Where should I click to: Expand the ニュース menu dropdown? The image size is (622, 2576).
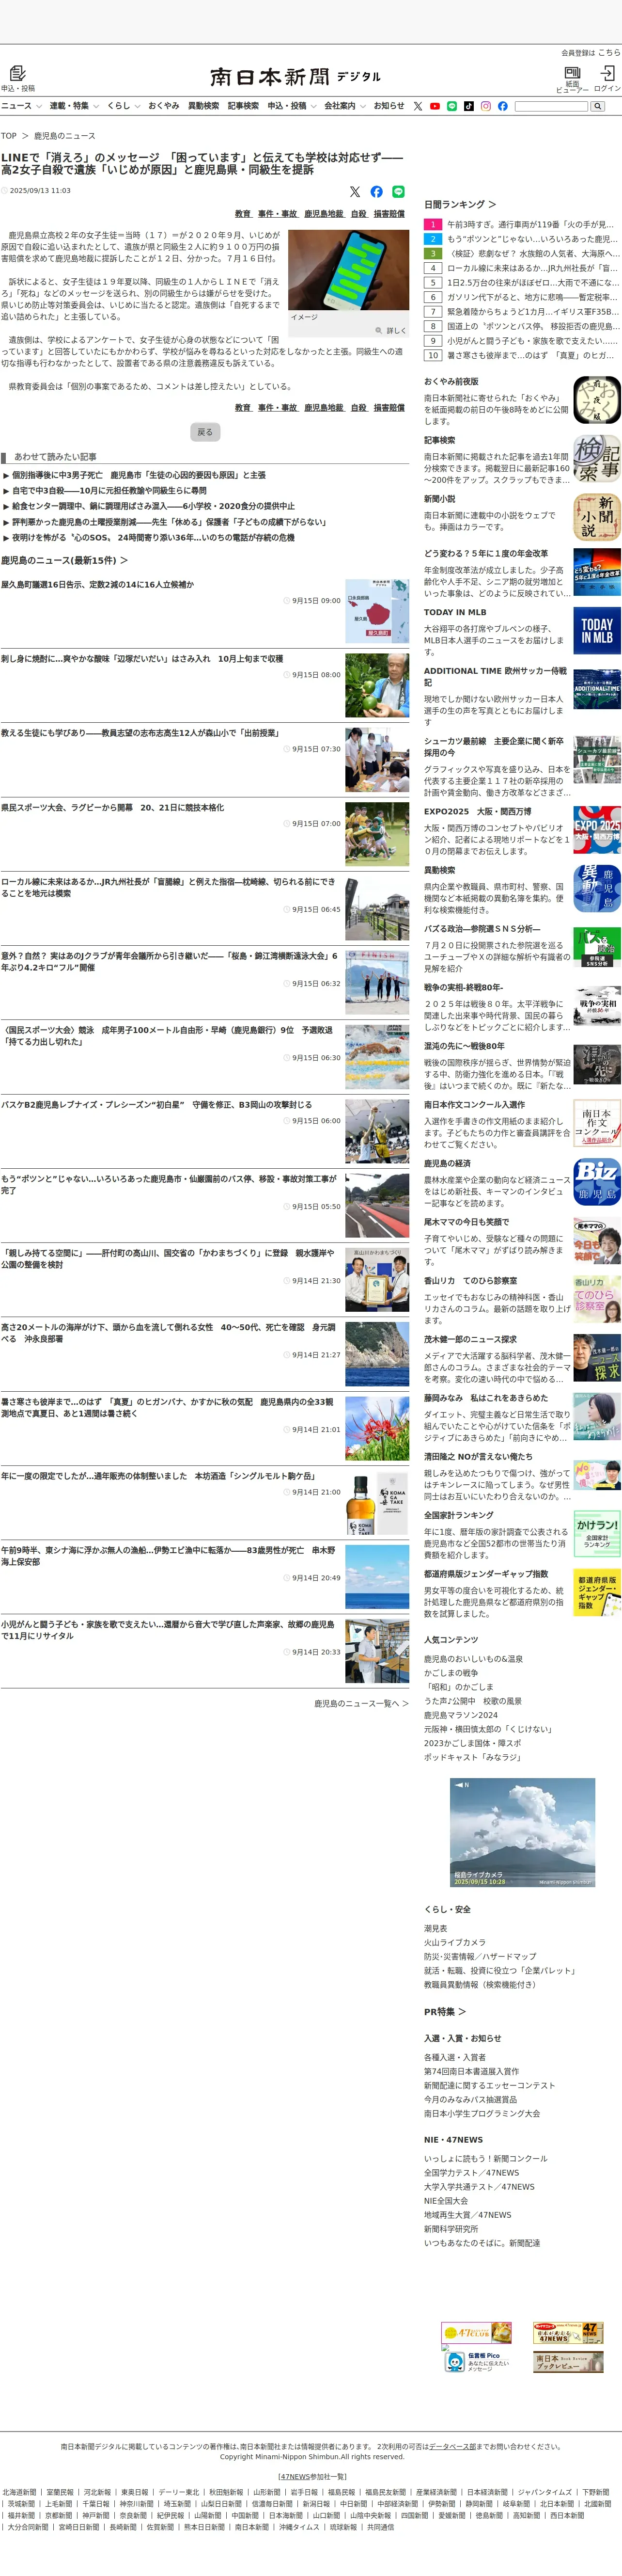pyautogui.click(x=21, y=106)
